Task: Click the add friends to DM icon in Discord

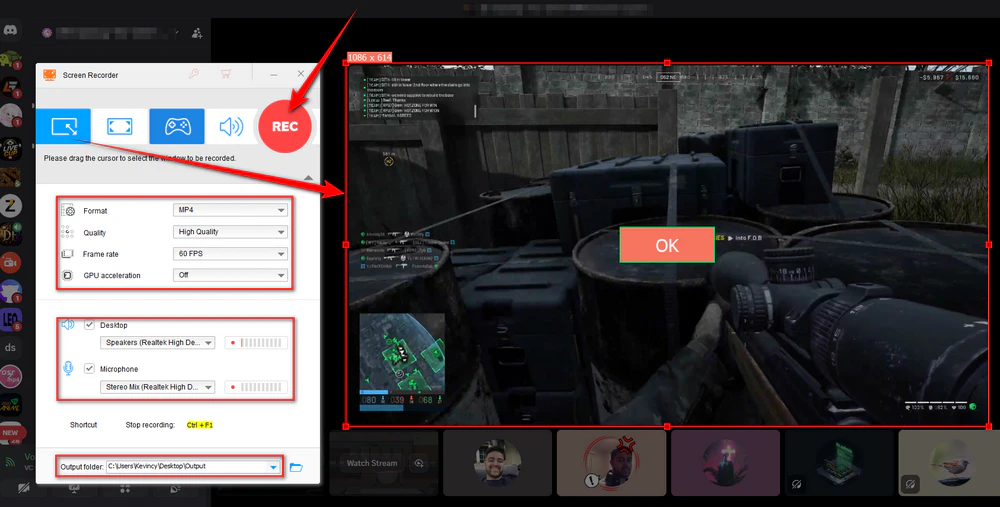Action: [197, 33]
